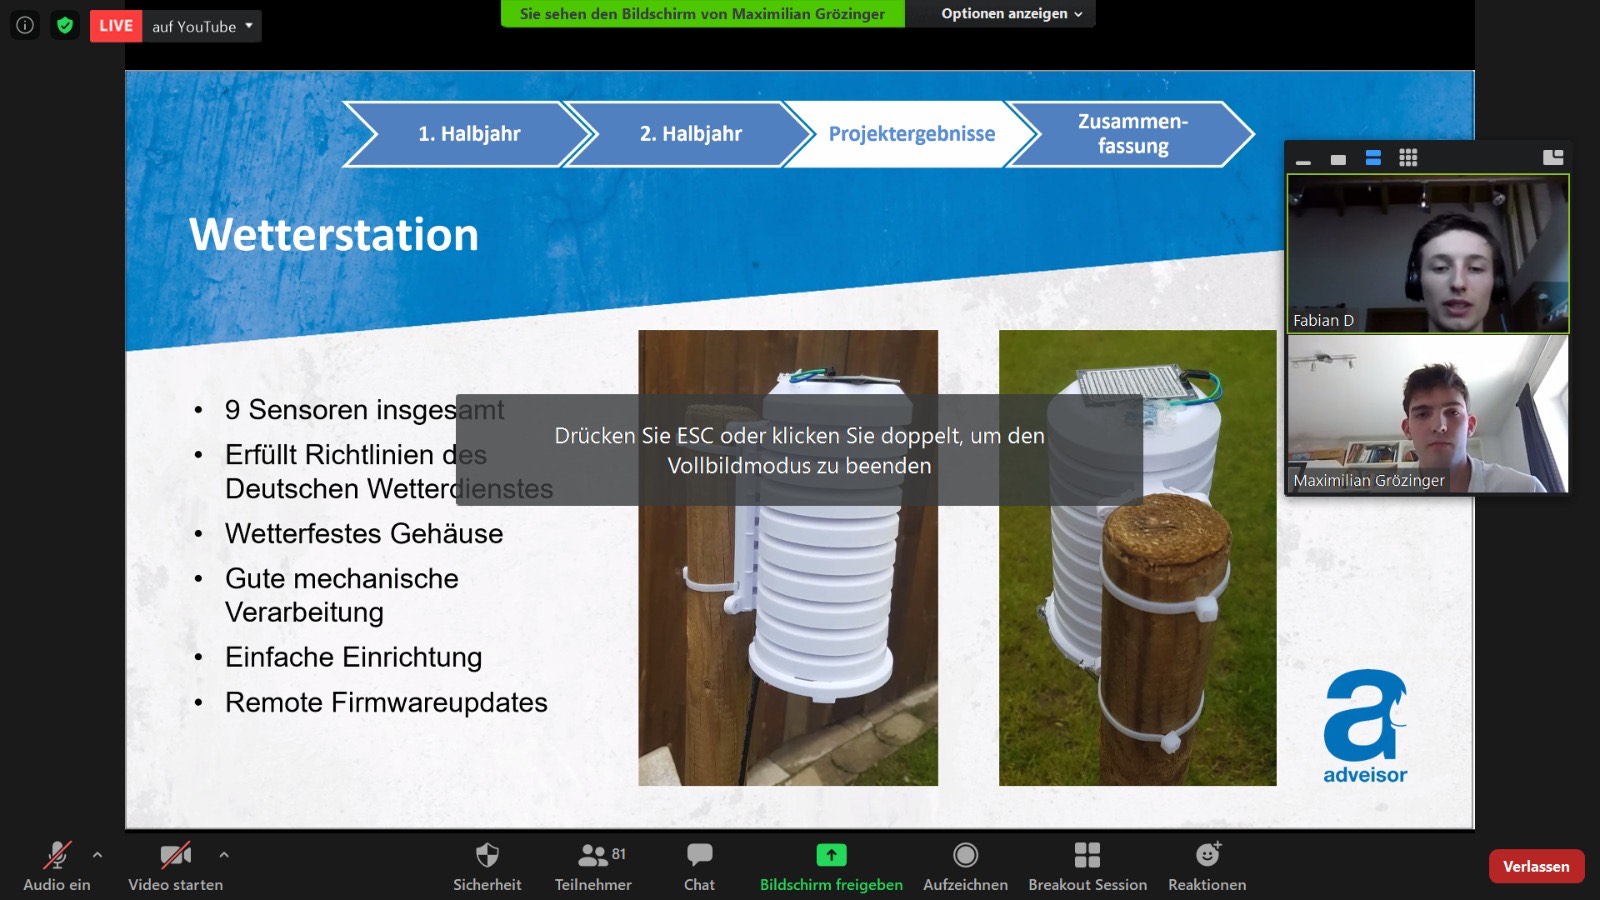The image size is (1600, 900).
Task: Click bullet text Remote Firmwareupdates
Action: (x=386, y=703)
